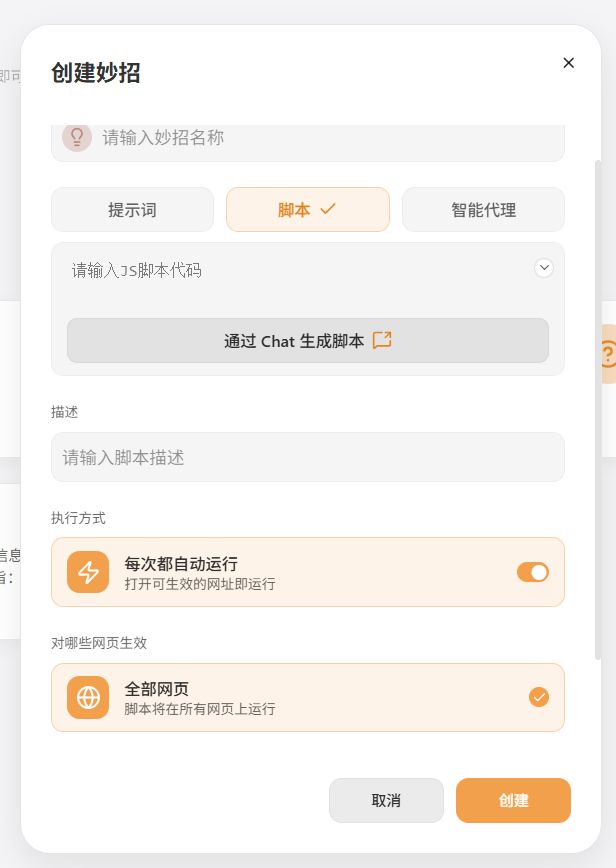Switch to the 智能代理 tab

point(483,210)
